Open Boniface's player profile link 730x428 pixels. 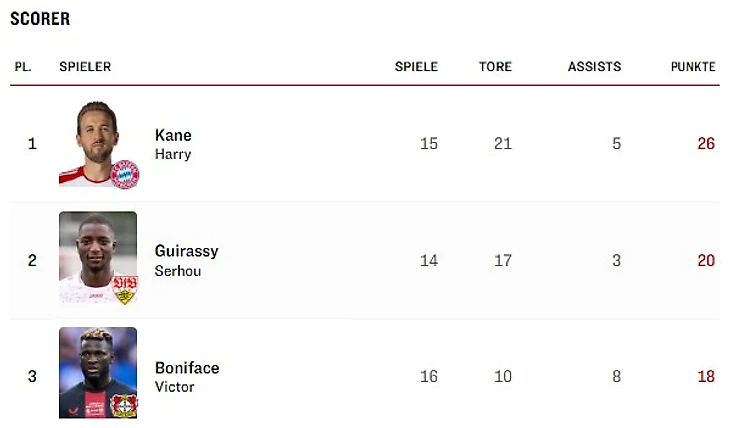187,368
